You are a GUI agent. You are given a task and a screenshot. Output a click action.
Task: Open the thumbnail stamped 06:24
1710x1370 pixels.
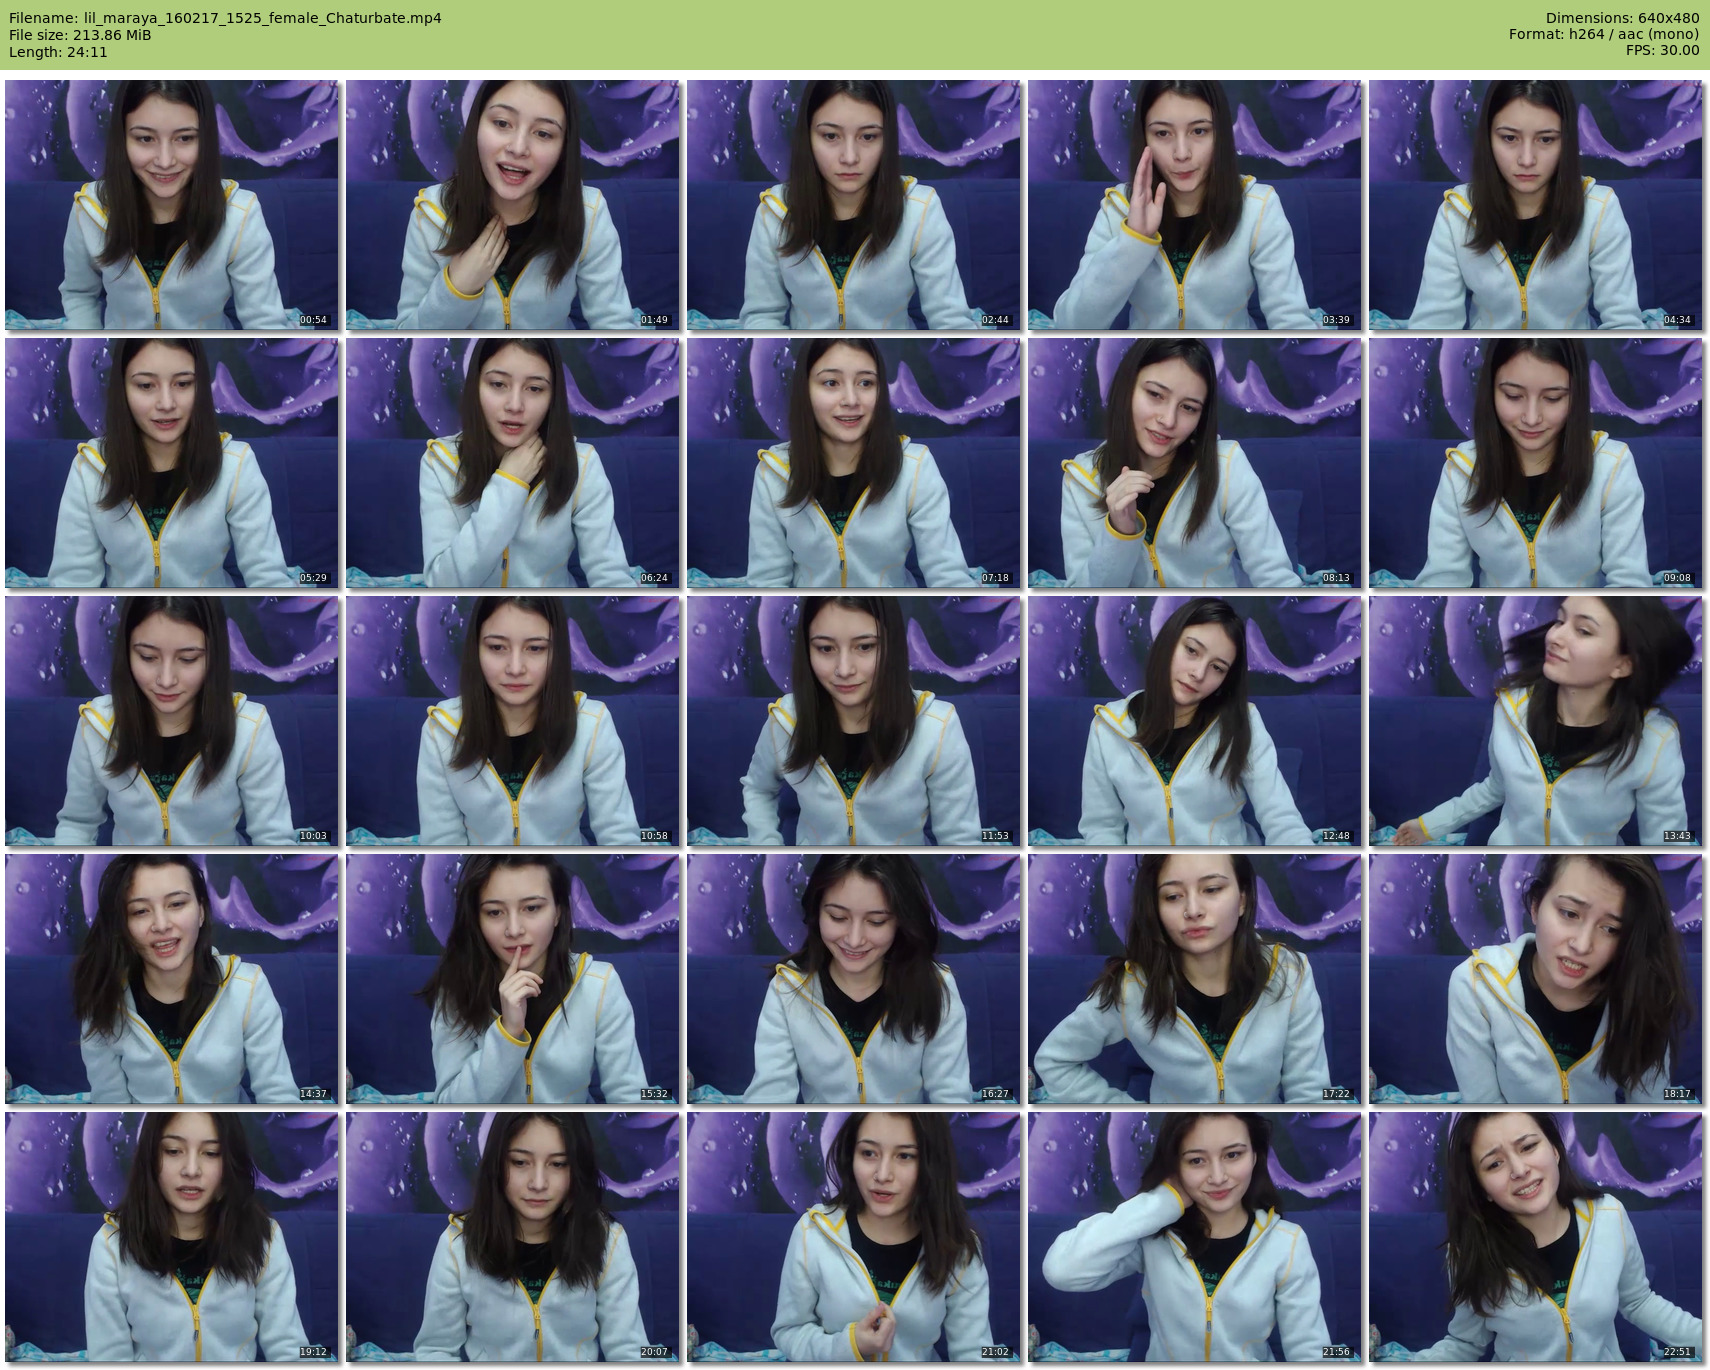coord(512,463)
